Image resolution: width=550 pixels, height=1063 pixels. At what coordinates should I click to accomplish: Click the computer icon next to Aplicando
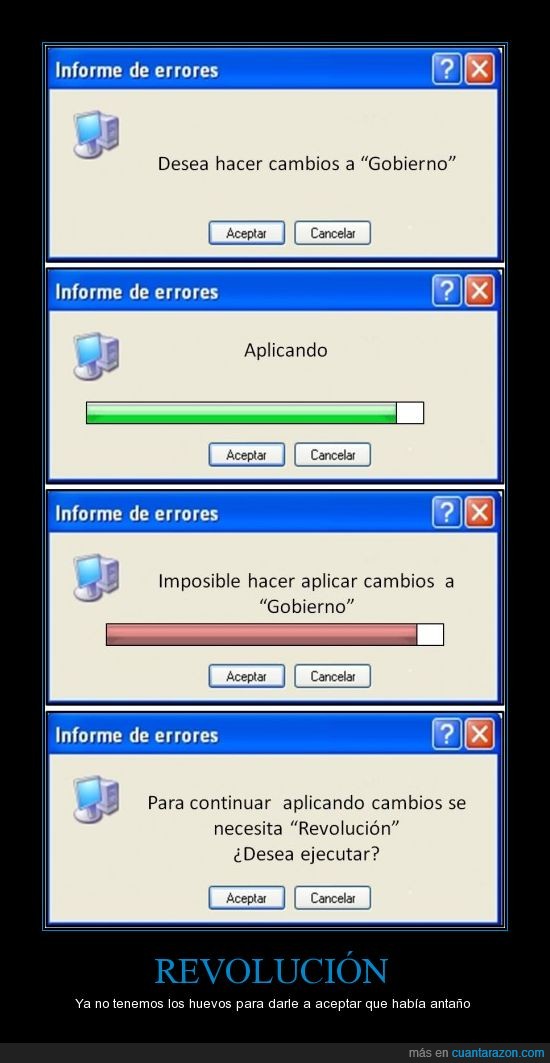[96, 356]
